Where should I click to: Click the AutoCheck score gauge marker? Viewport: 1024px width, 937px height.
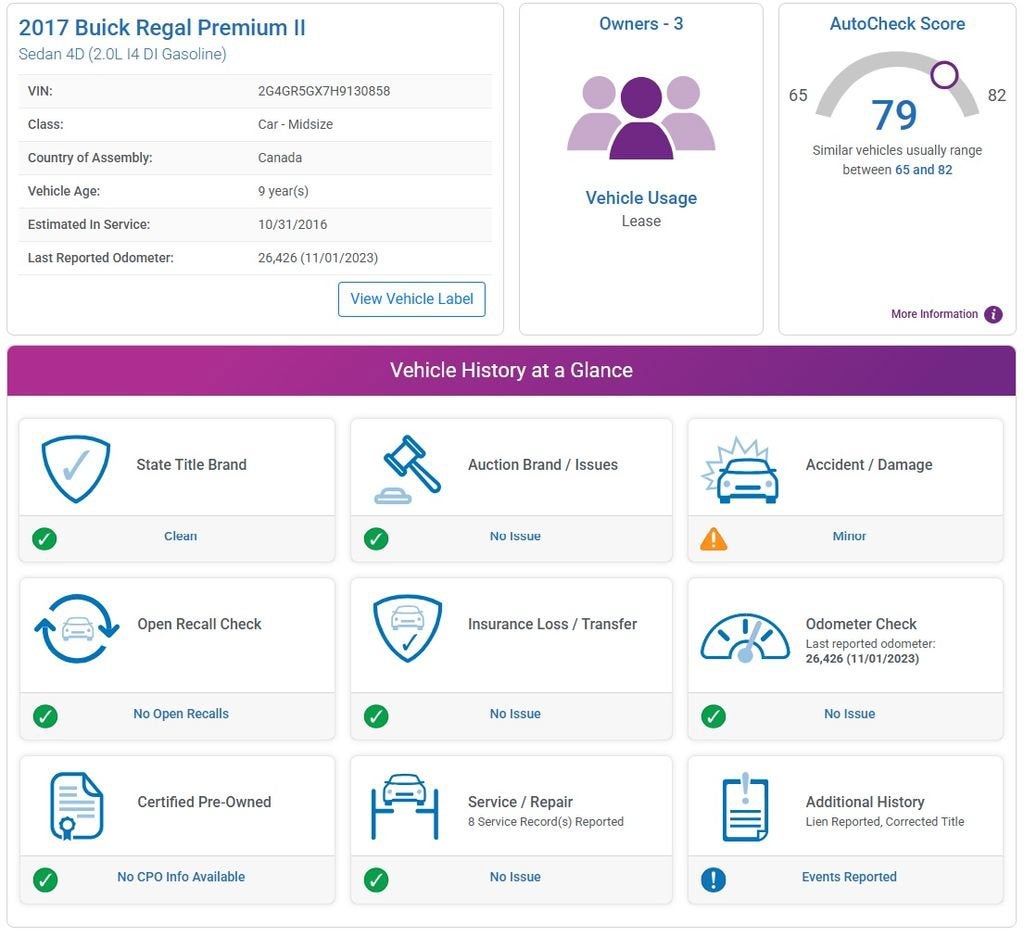pos(944,74)
